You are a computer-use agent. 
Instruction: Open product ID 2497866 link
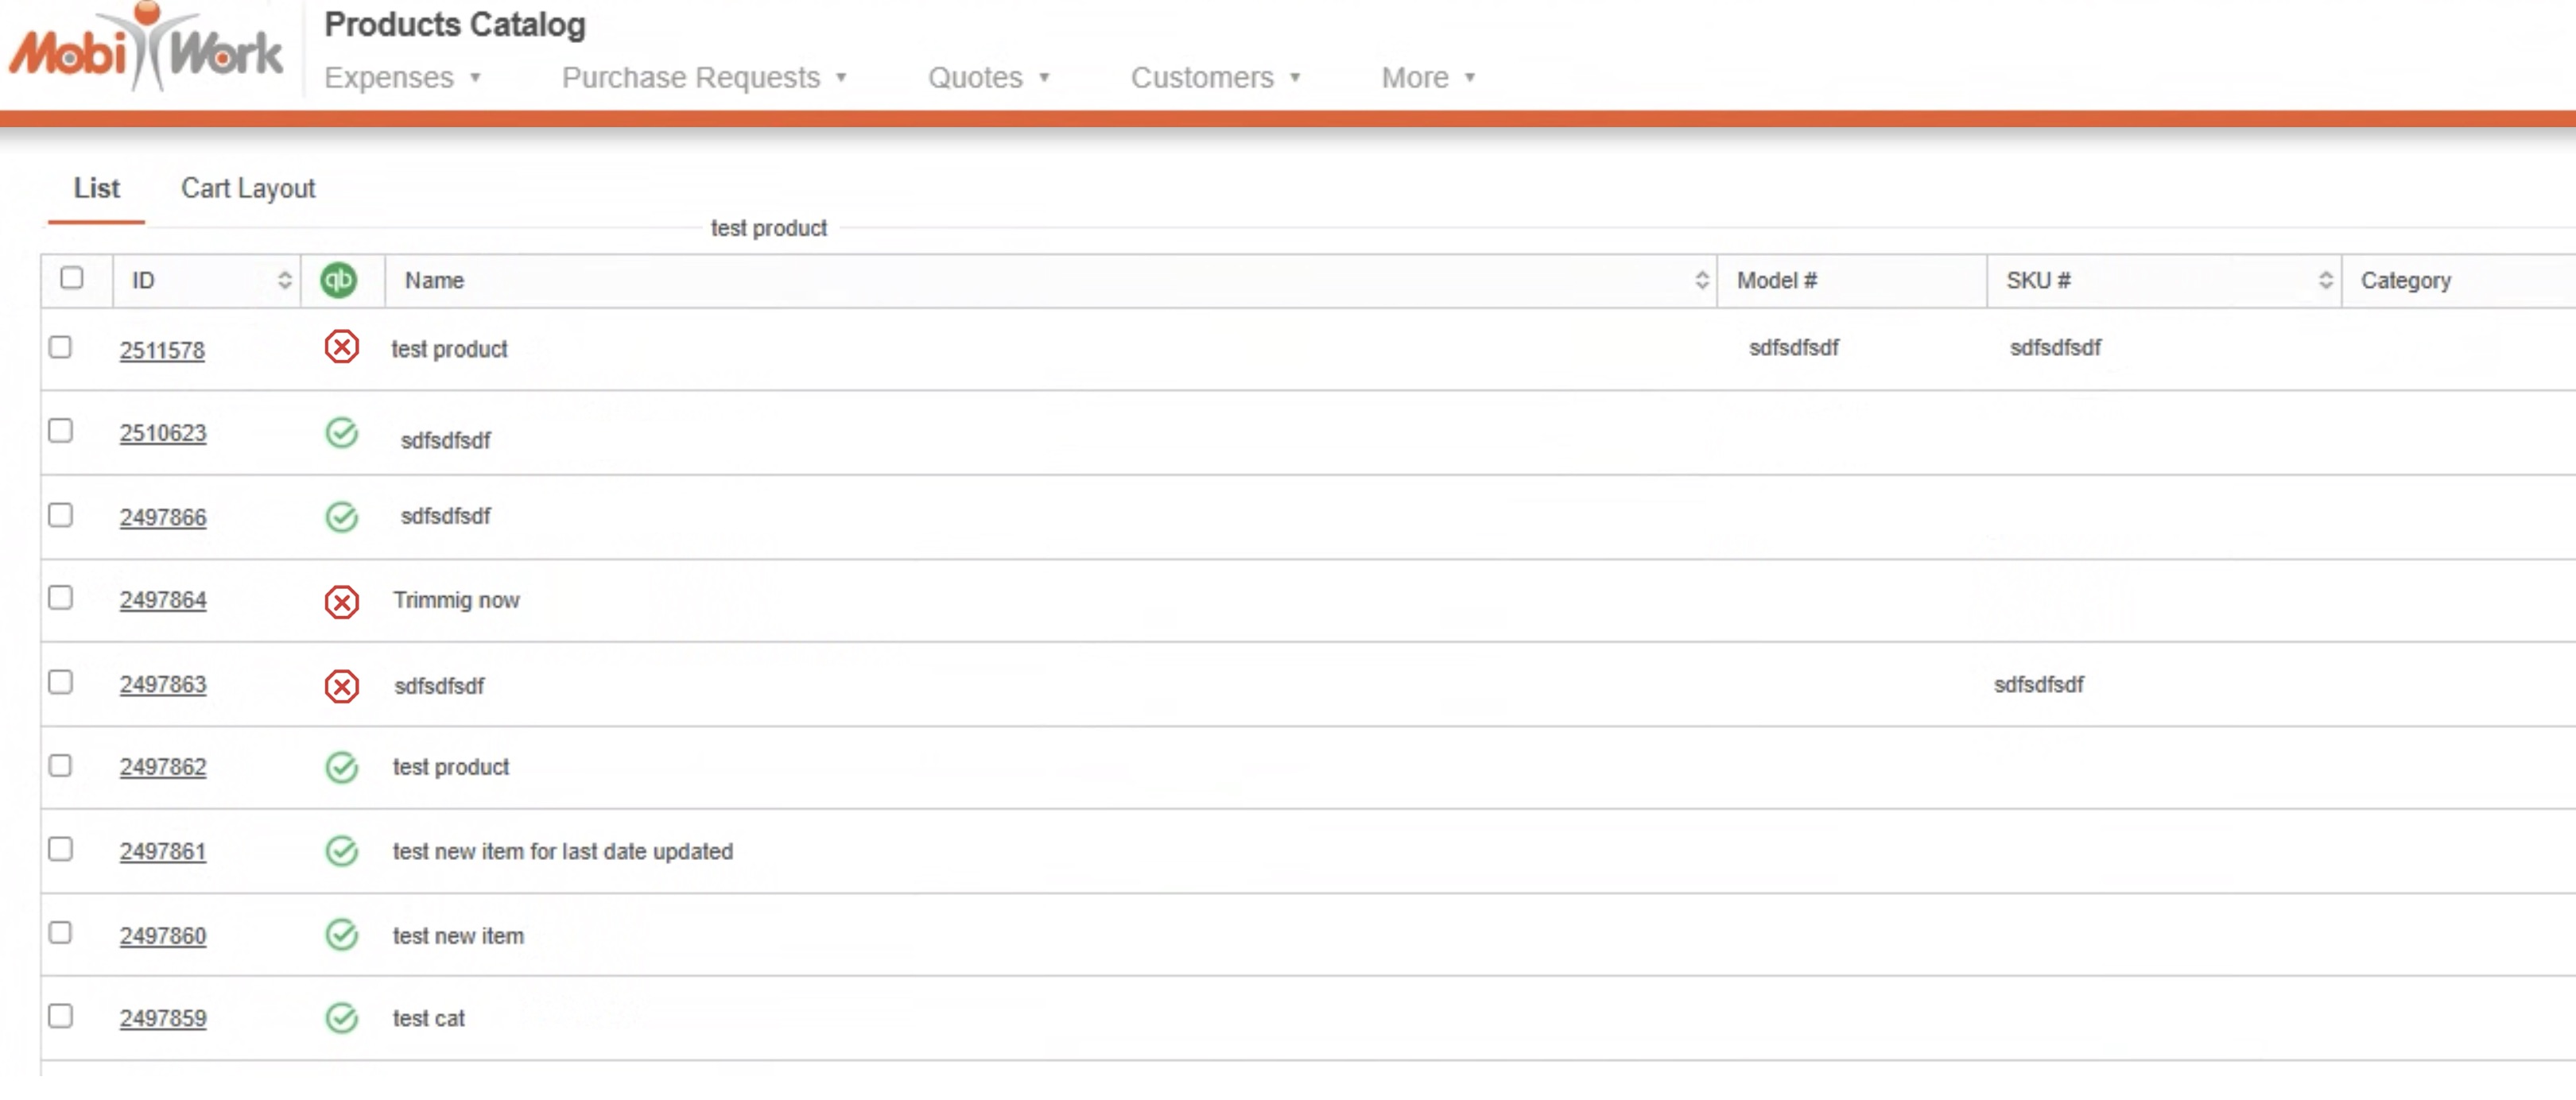click(x=163, y=517)
